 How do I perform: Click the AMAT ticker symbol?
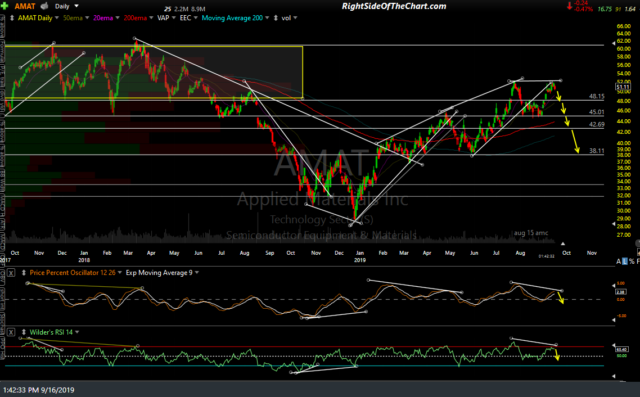tap(25, 6)
